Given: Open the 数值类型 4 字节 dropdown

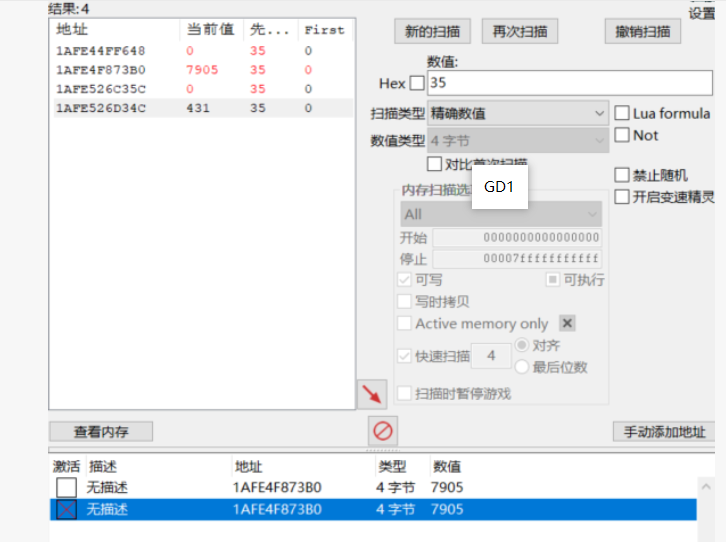Looking at the screenshot, I should tap(518, 140).
